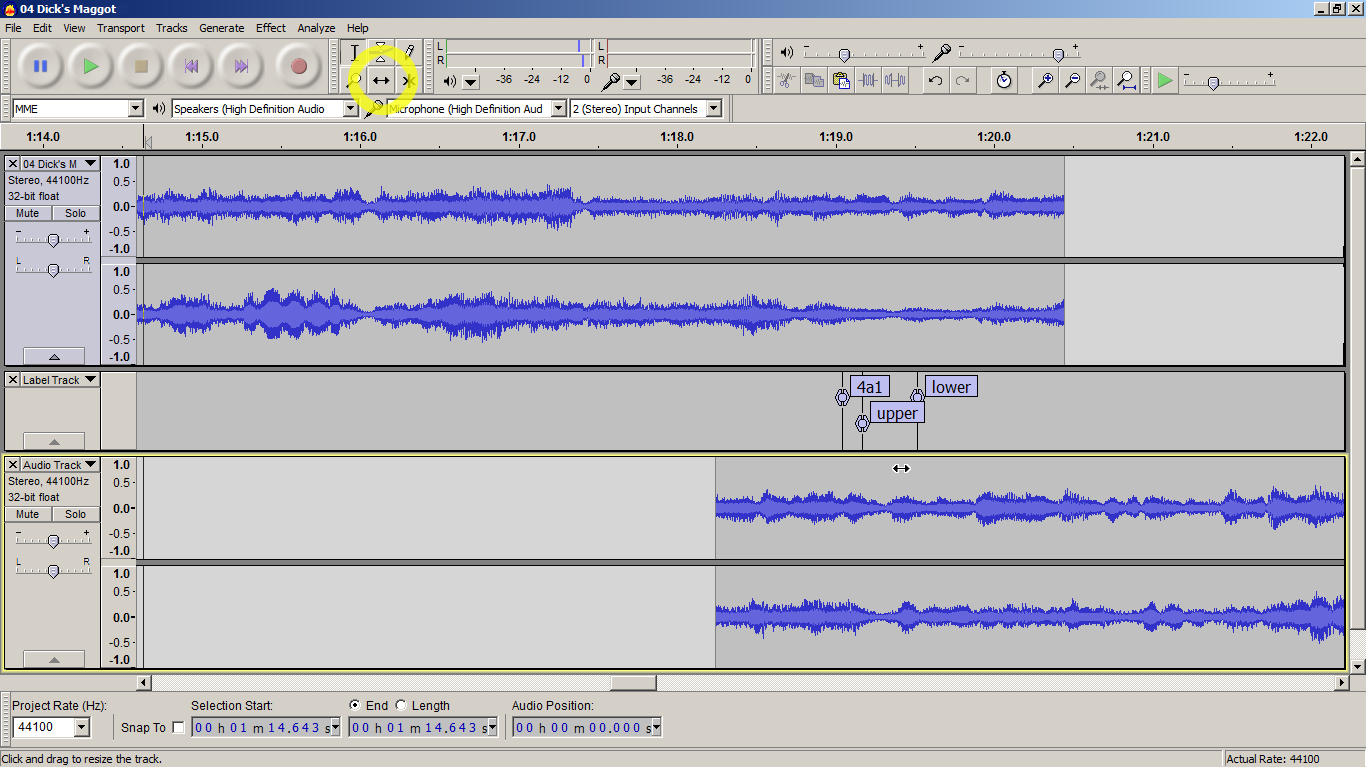
Task: Open the Analyze menu
Action: [316, 28]
